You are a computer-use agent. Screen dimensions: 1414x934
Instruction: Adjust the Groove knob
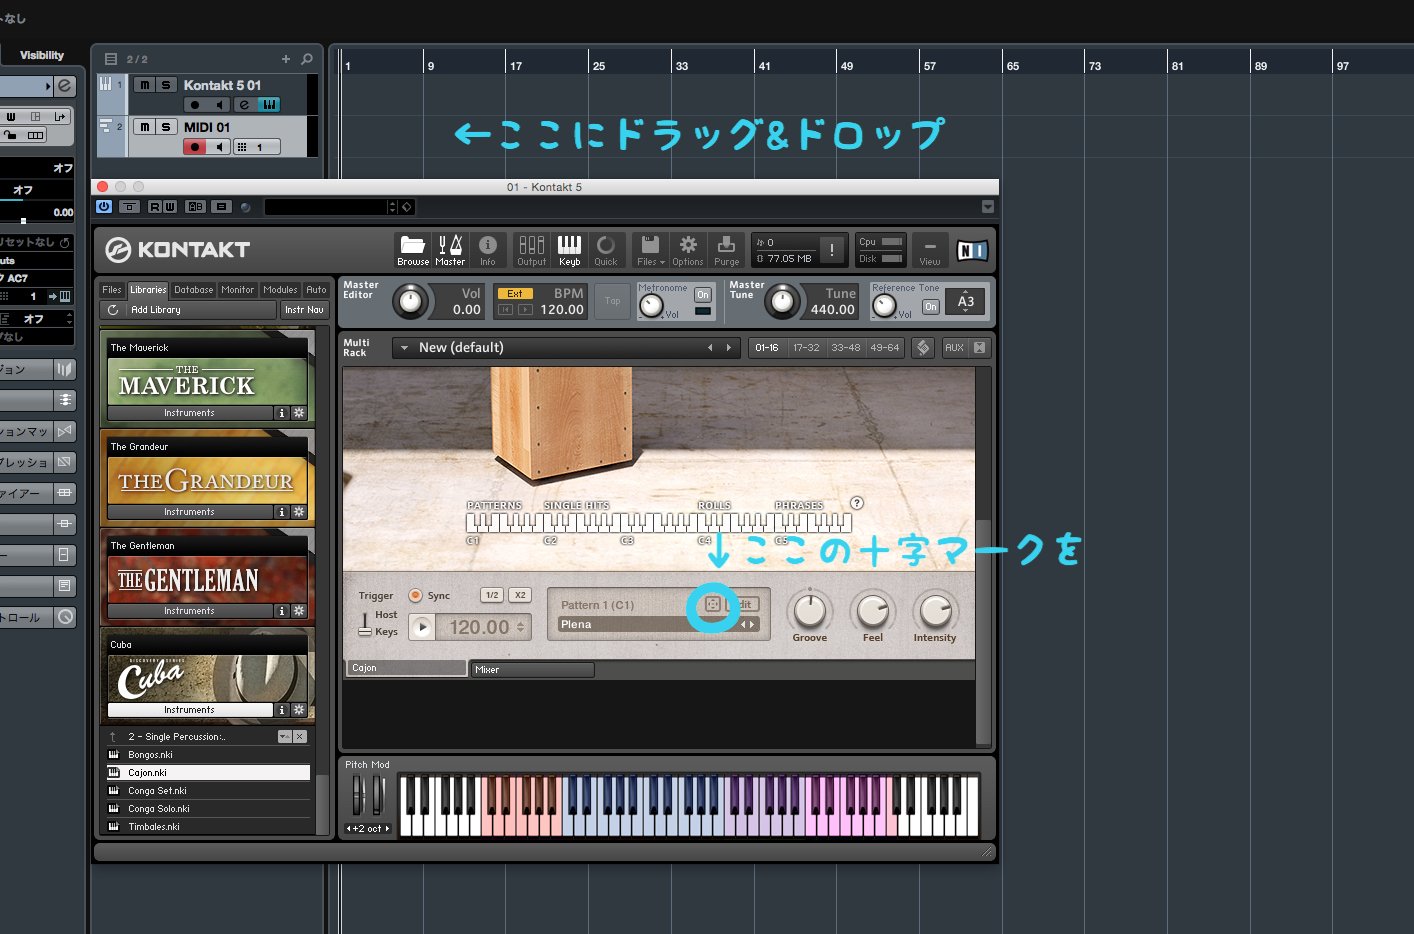tap(809, 610)
